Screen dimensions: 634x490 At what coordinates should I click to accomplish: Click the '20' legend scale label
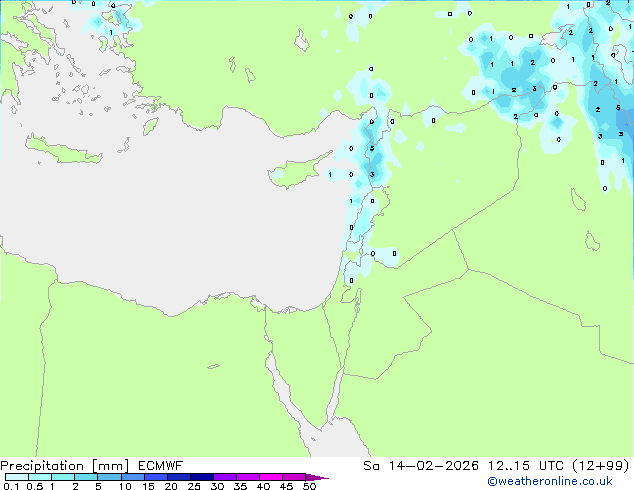point(171,486)
